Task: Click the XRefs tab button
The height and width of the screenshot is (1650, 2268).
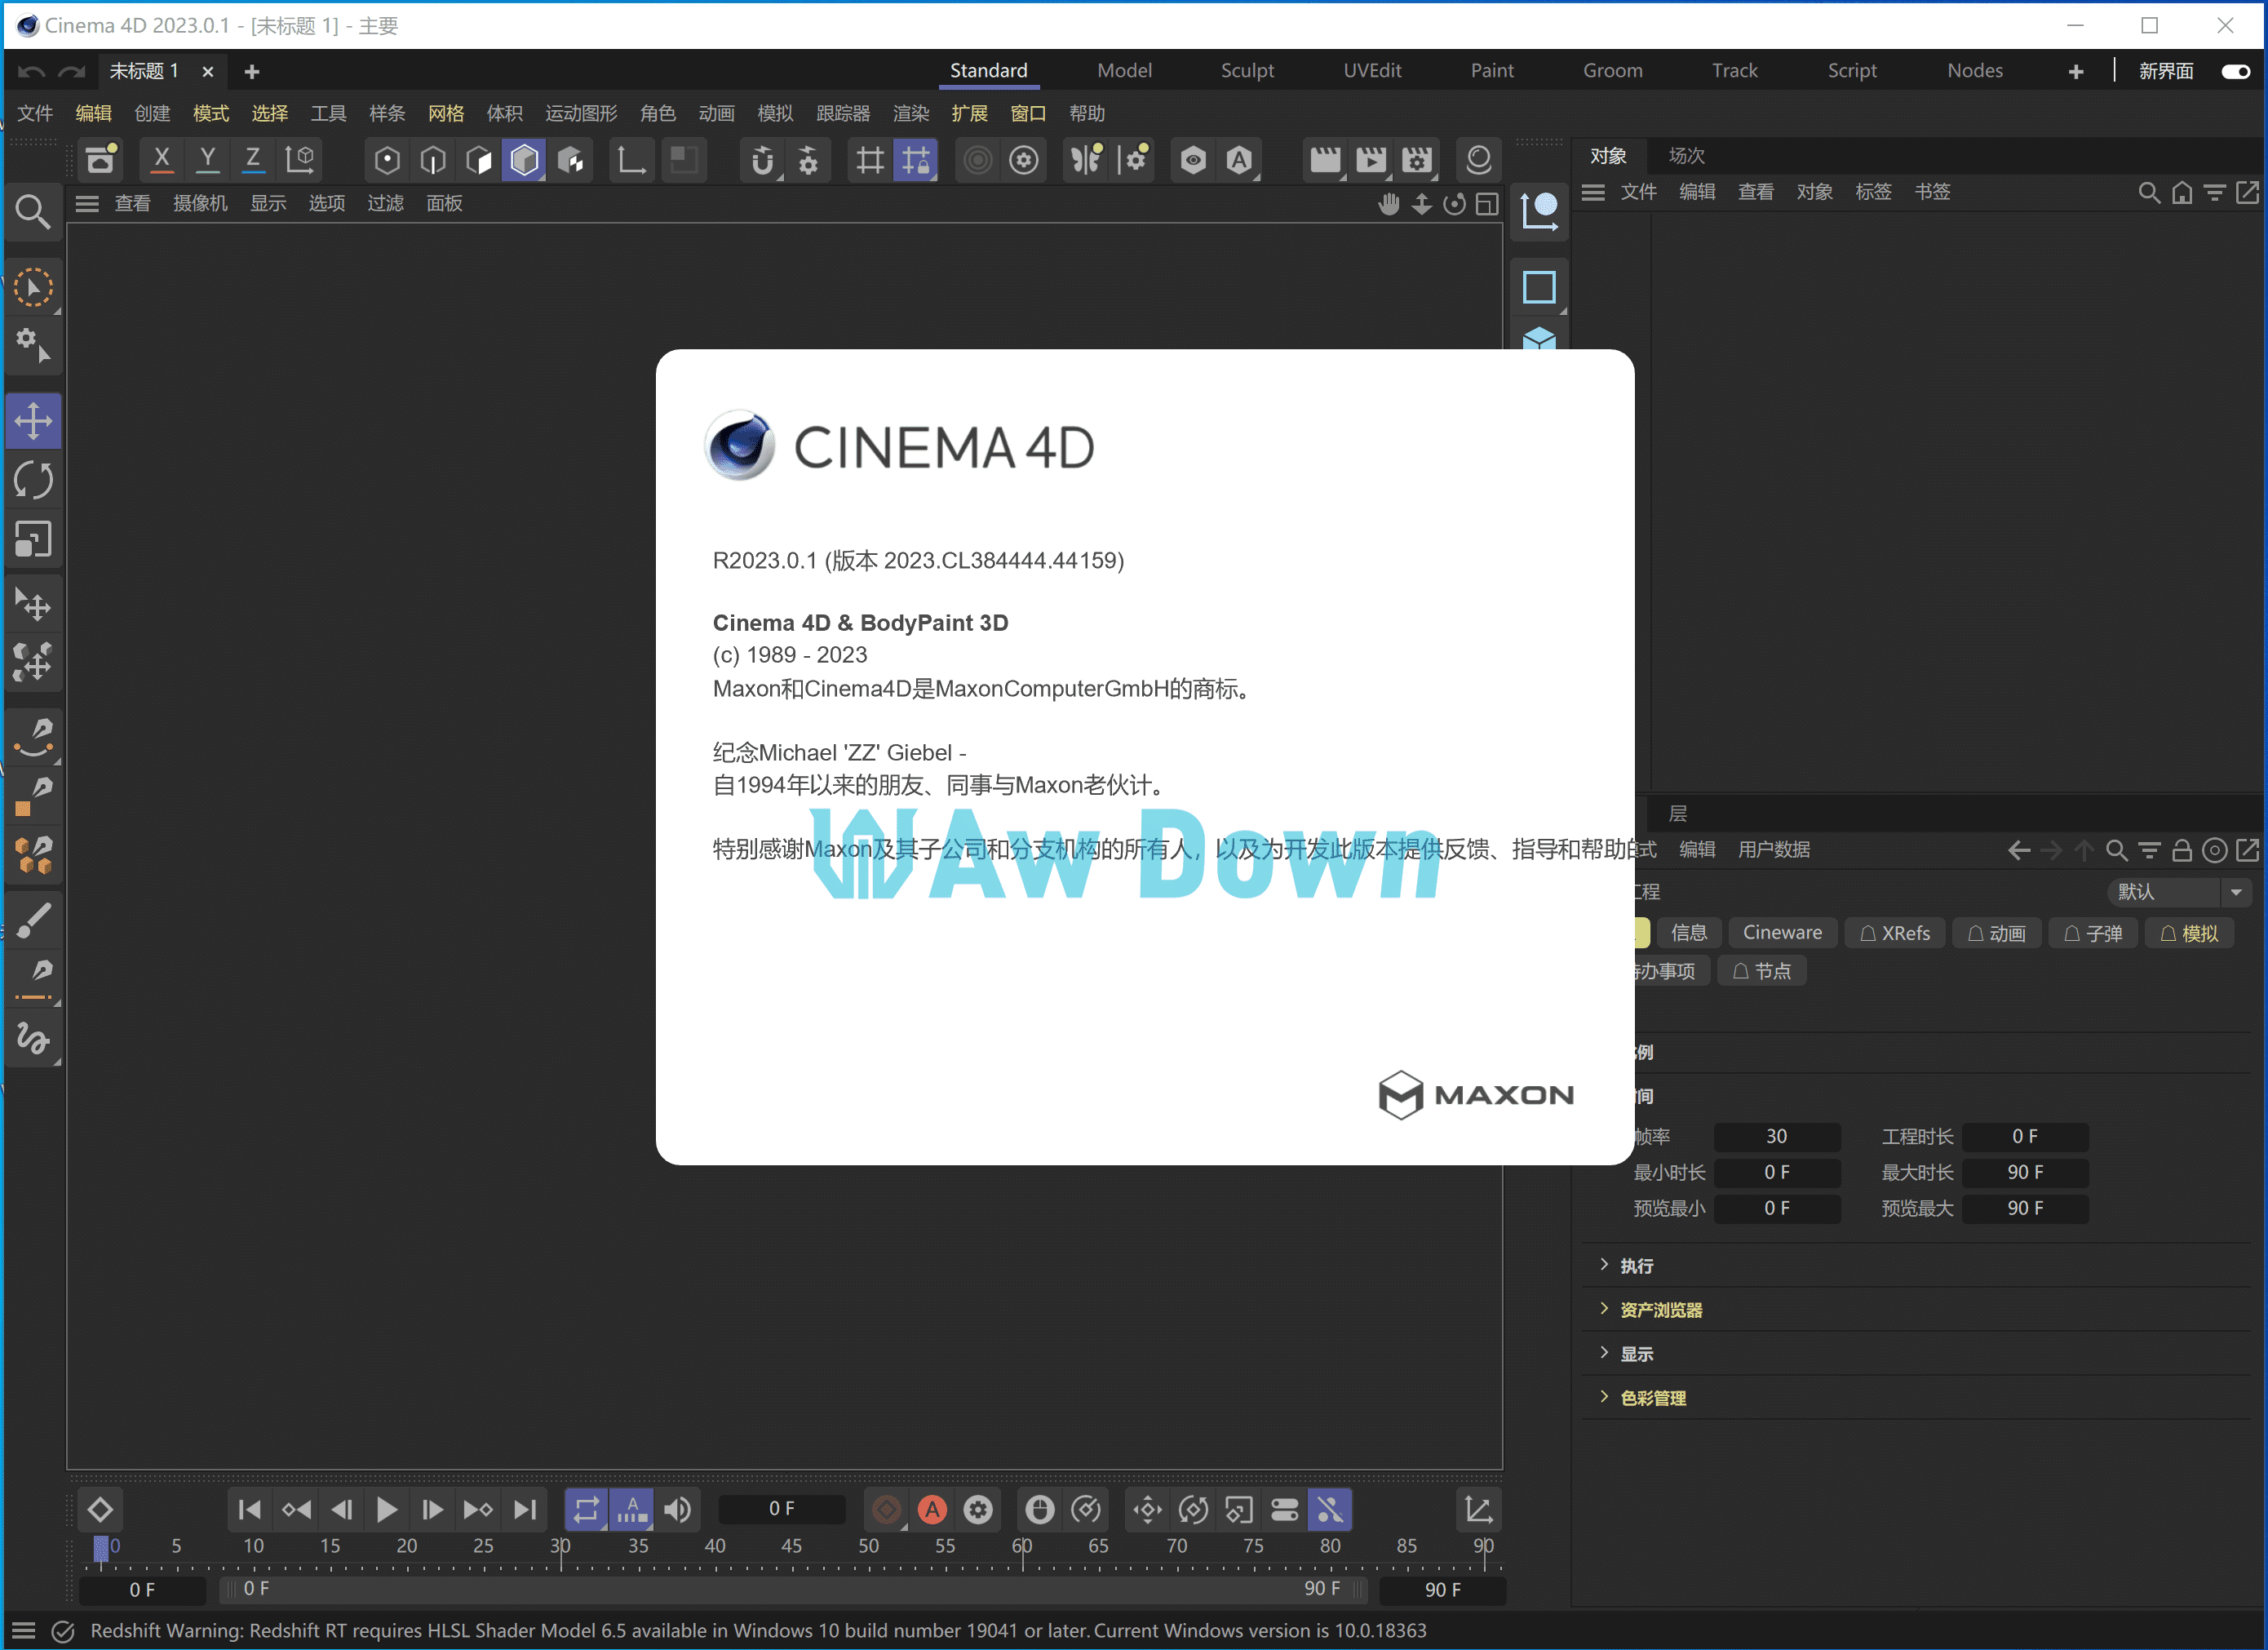Action: tap(1894, 933)
